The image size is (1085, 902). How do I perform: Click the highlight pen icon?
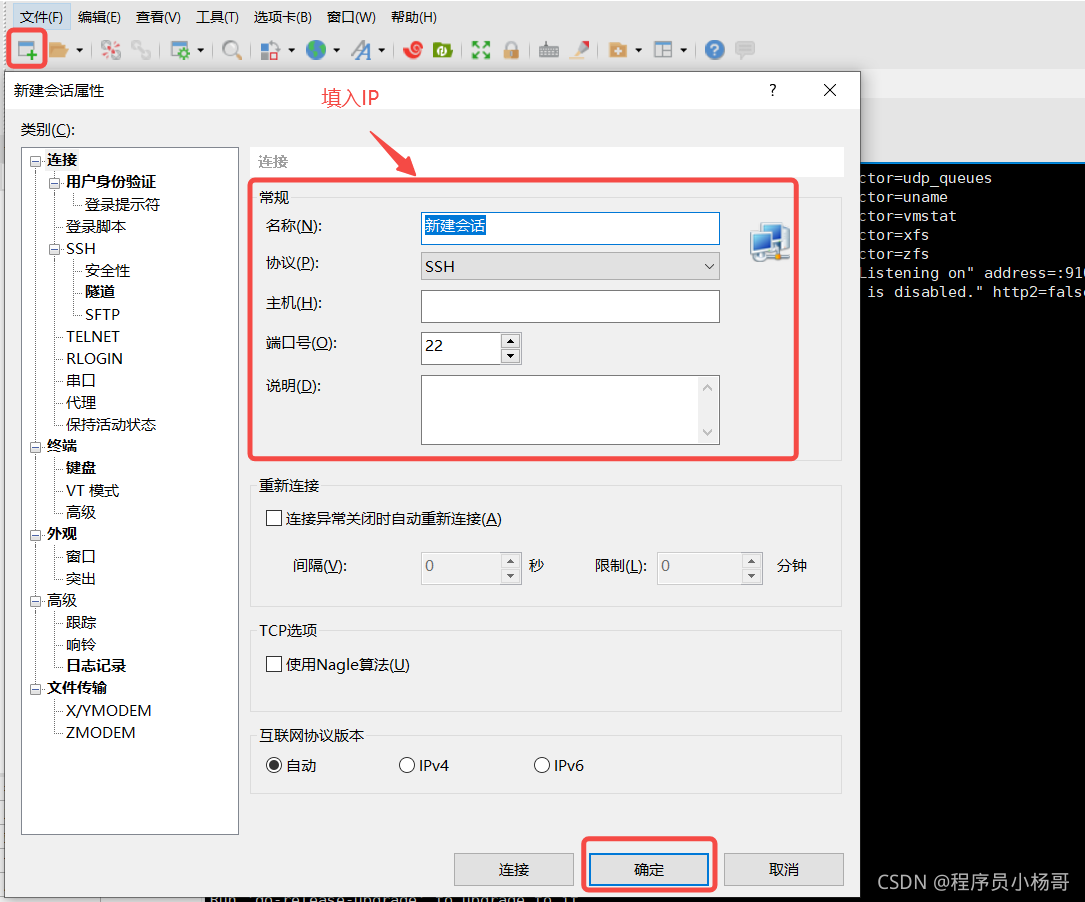click(x=580, y=50)
